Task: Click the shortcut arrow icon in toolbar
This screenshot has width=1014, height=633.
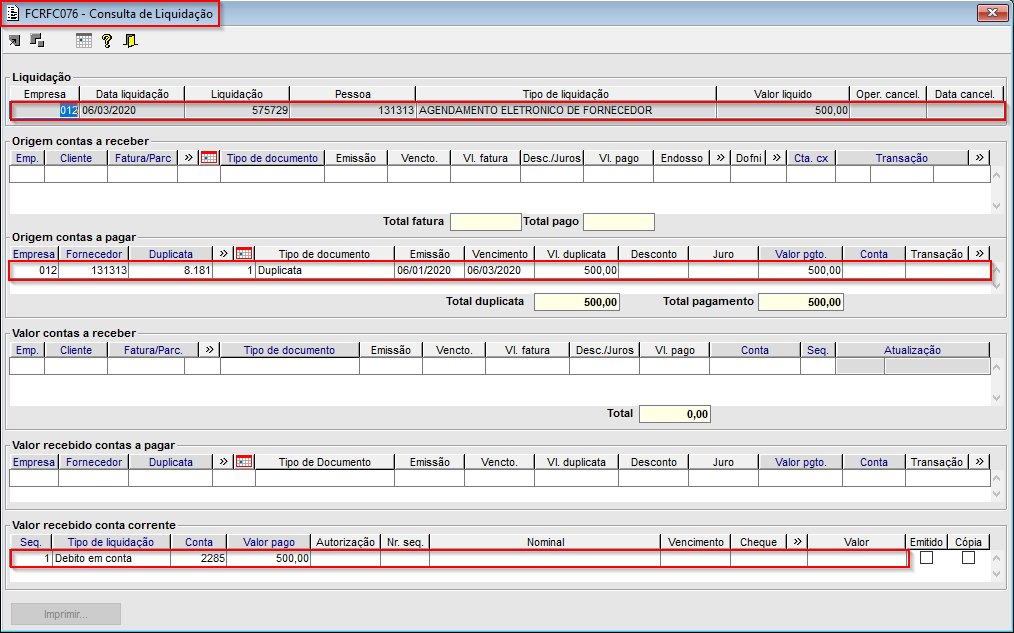Action: 14,41
